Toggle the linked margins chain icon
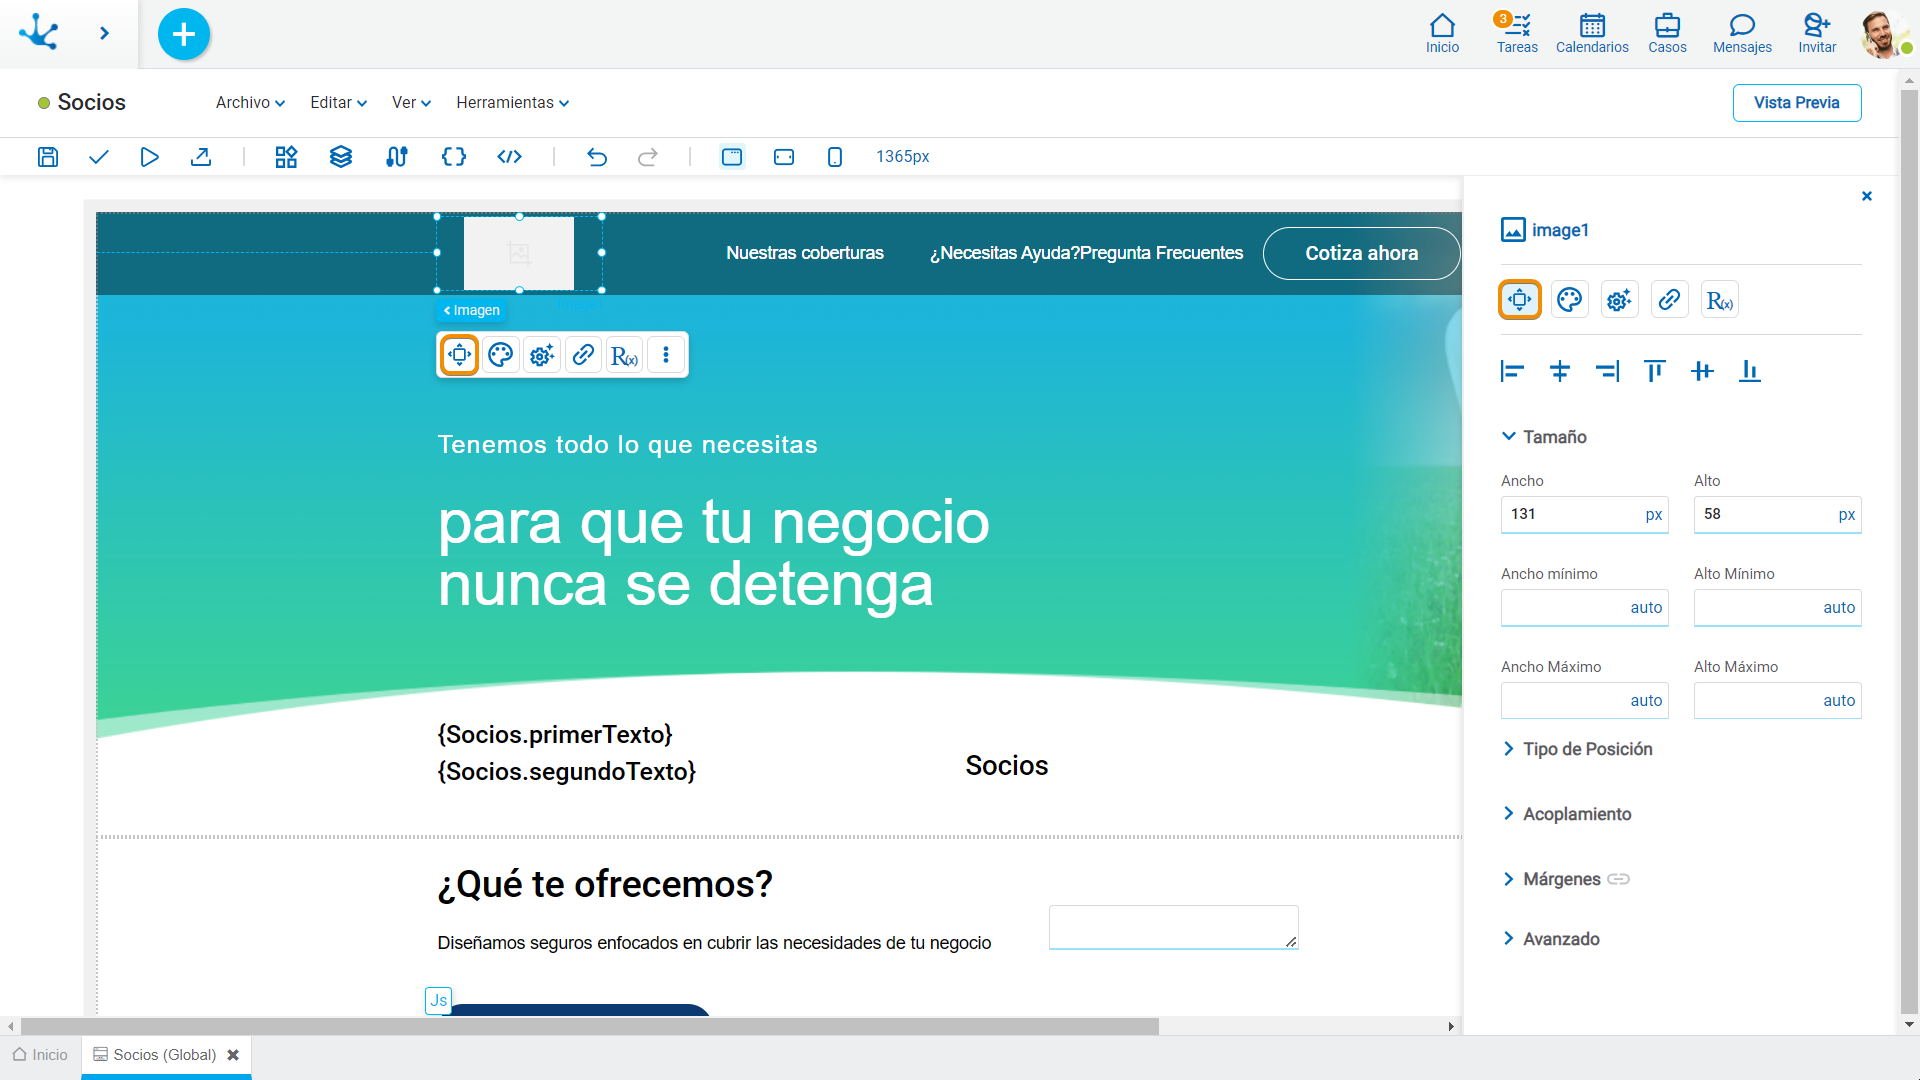Image resolution: width=1920 pixels, height=1080 pixels. coord(1619,879)
